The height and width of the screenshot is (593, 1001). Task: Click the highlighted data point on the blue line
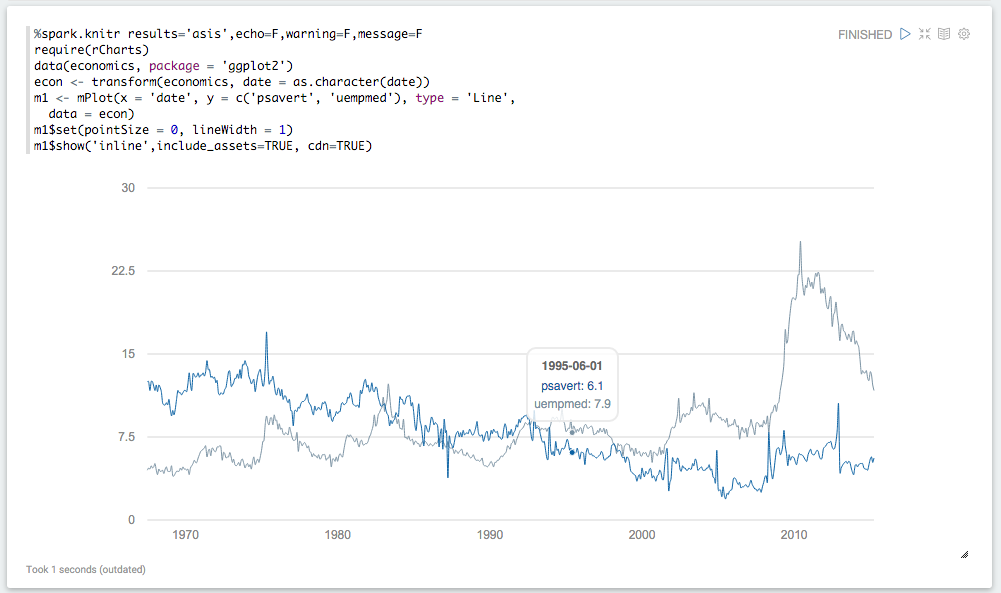pyautogui.click(x=572, y=452)
